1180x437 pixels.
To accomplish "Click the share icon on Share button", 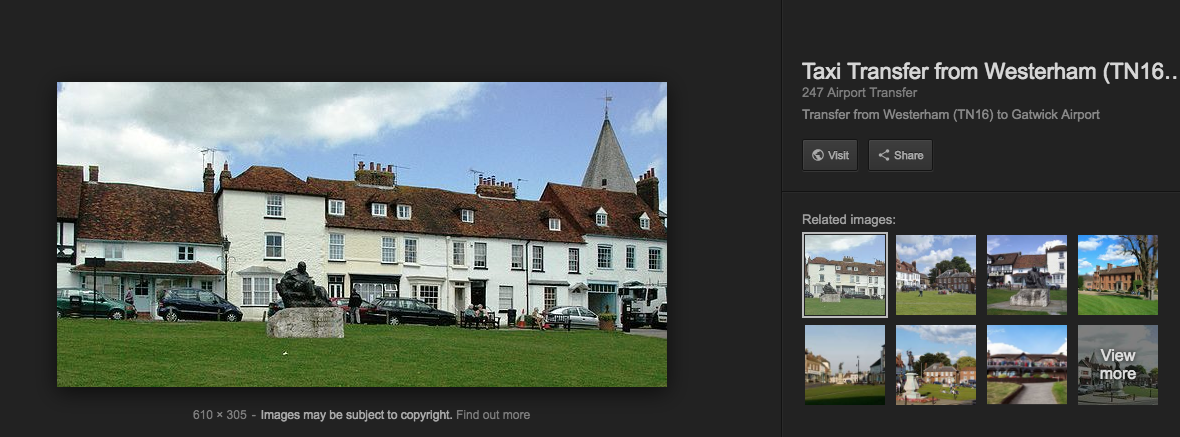I will pyautogui.click(x=883, y=156).
